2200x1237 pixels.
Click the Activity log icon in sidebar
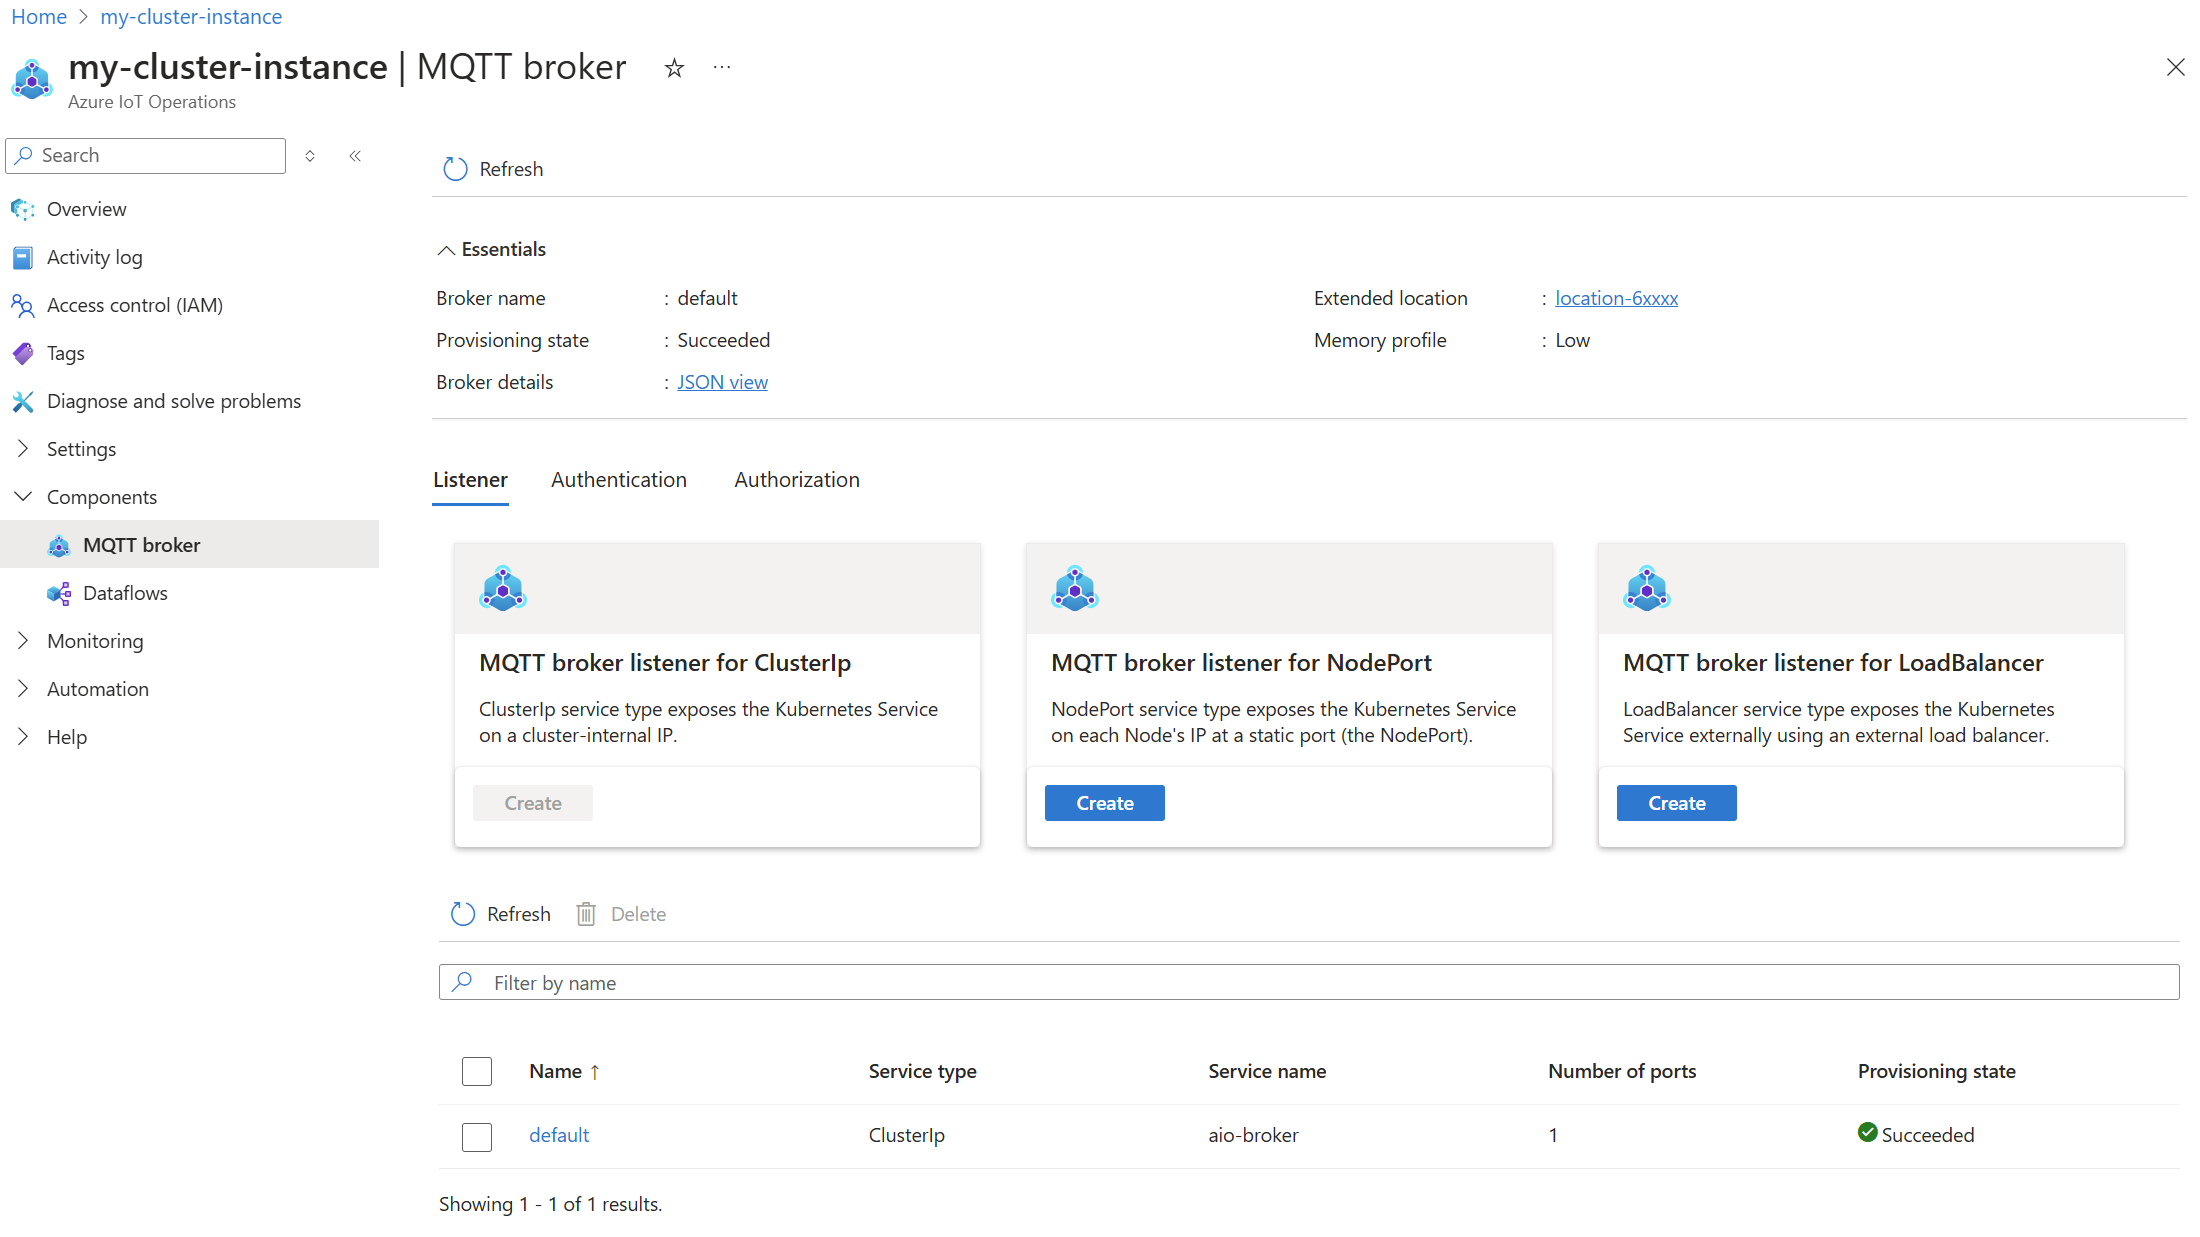(x=23, y=257)
